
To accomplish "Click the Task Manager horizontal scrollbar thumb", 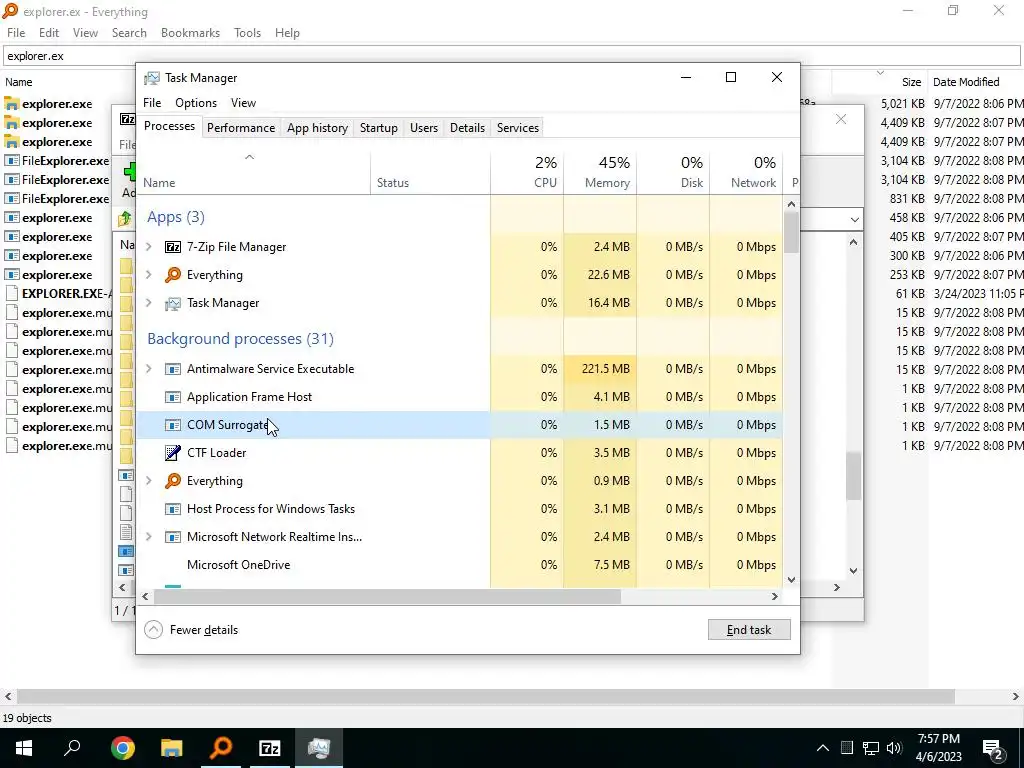I will [x=387, y=596].
